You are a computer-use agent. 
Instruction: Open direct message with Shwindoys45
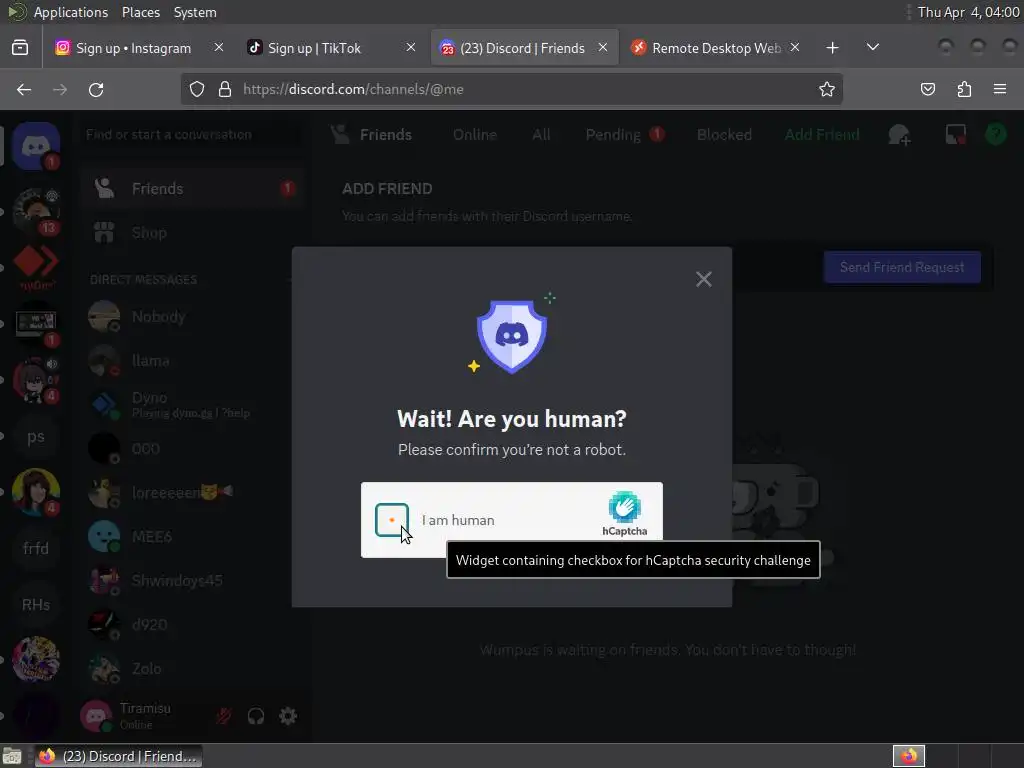coord(193,581)
